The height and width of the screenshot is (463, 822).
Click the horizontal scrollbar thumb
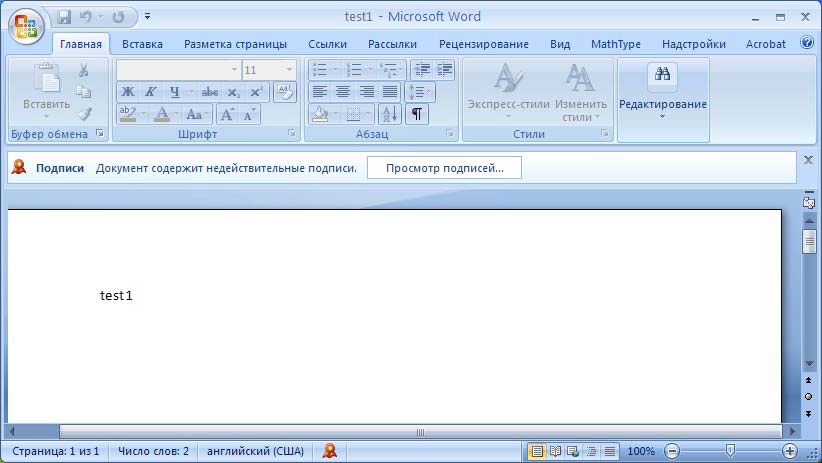point(420,432)
